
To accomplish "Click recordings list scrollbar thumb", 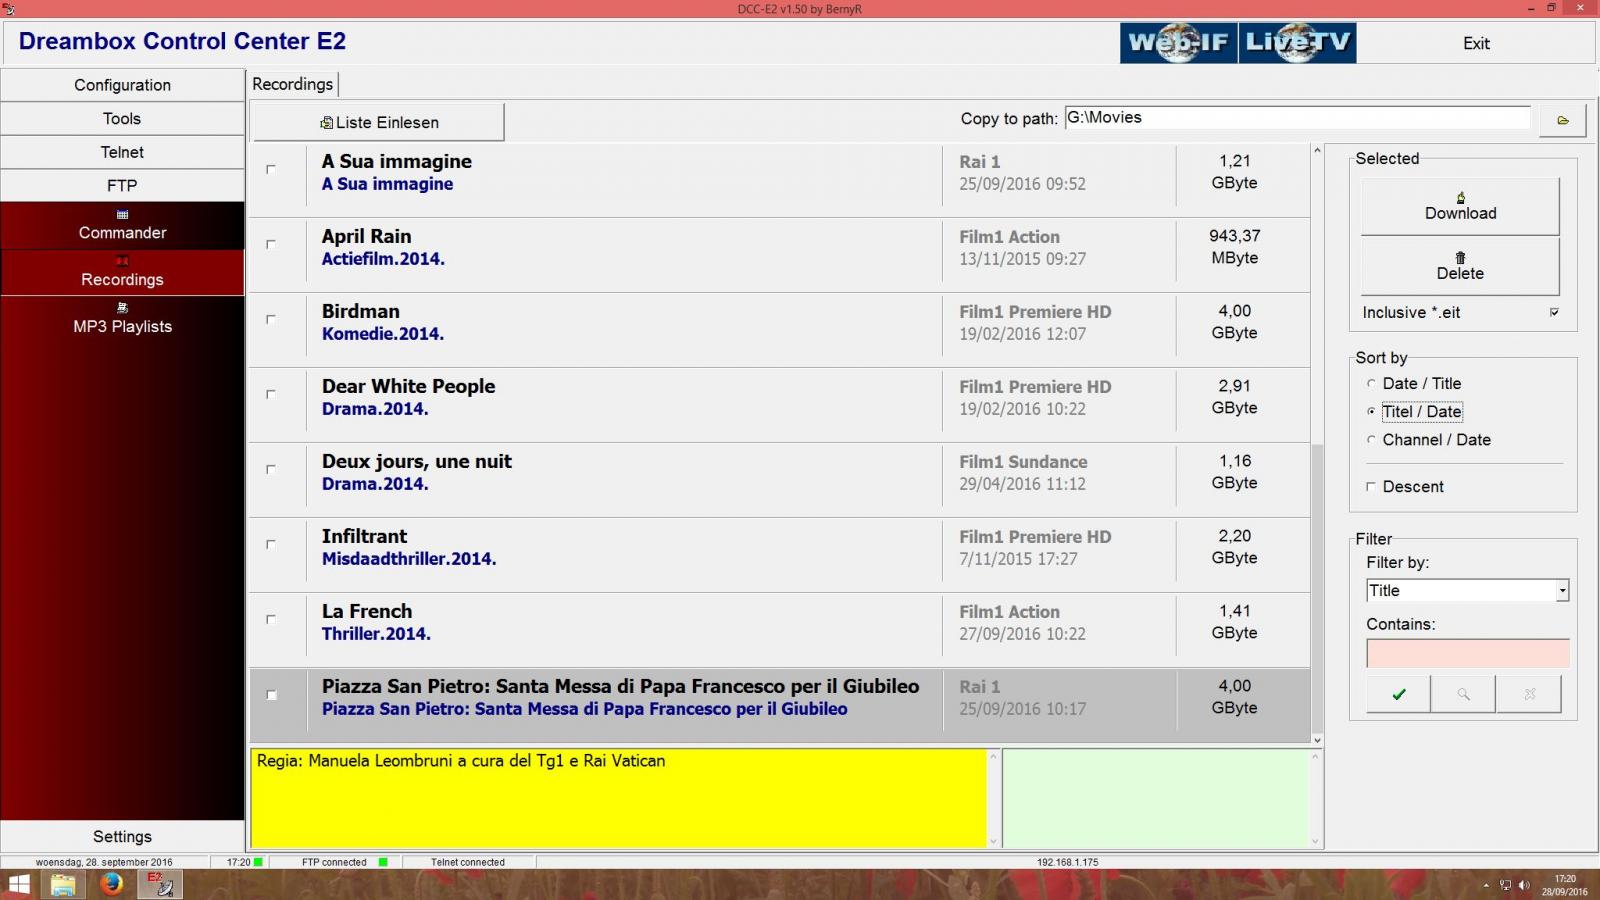I will coord(1317,589).
